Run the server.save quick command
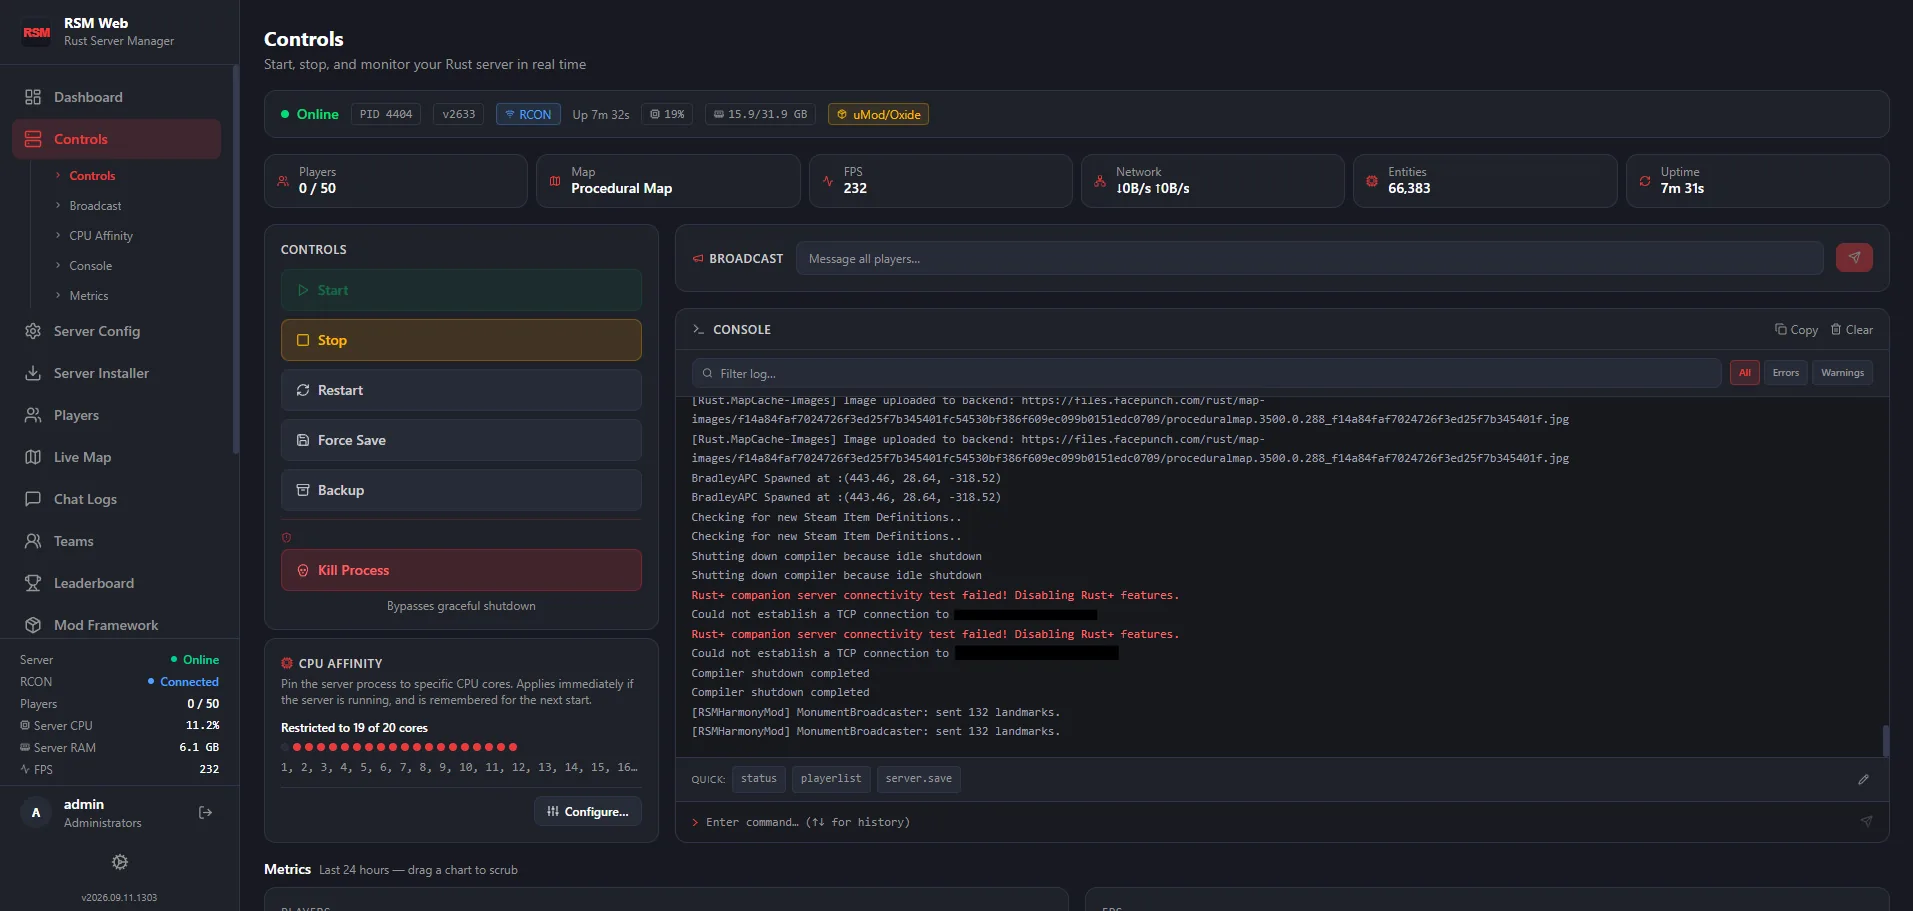Viewport: 1913px width, 911px height. pyautogui.click(x=919, y=779)
